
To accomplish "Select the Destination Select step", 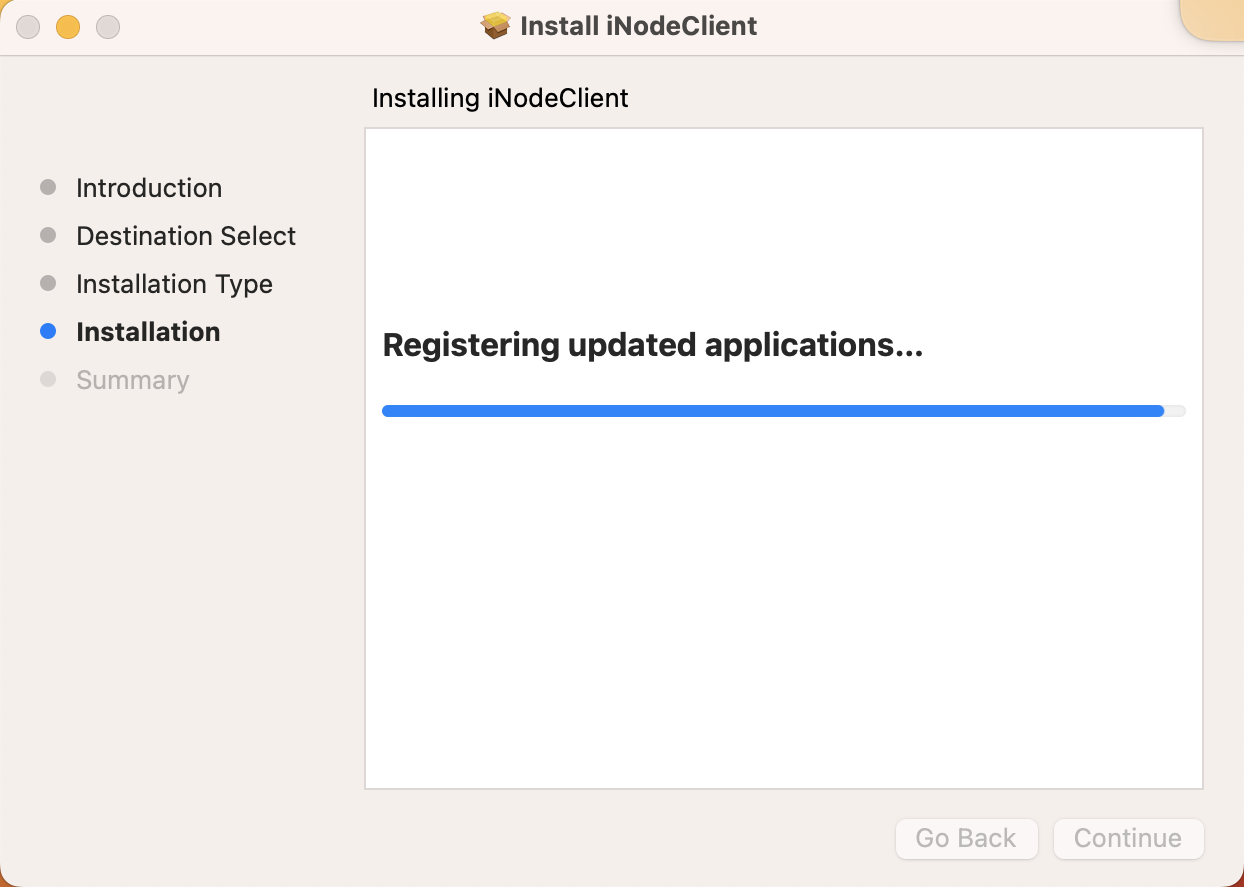I will (186, 236).
